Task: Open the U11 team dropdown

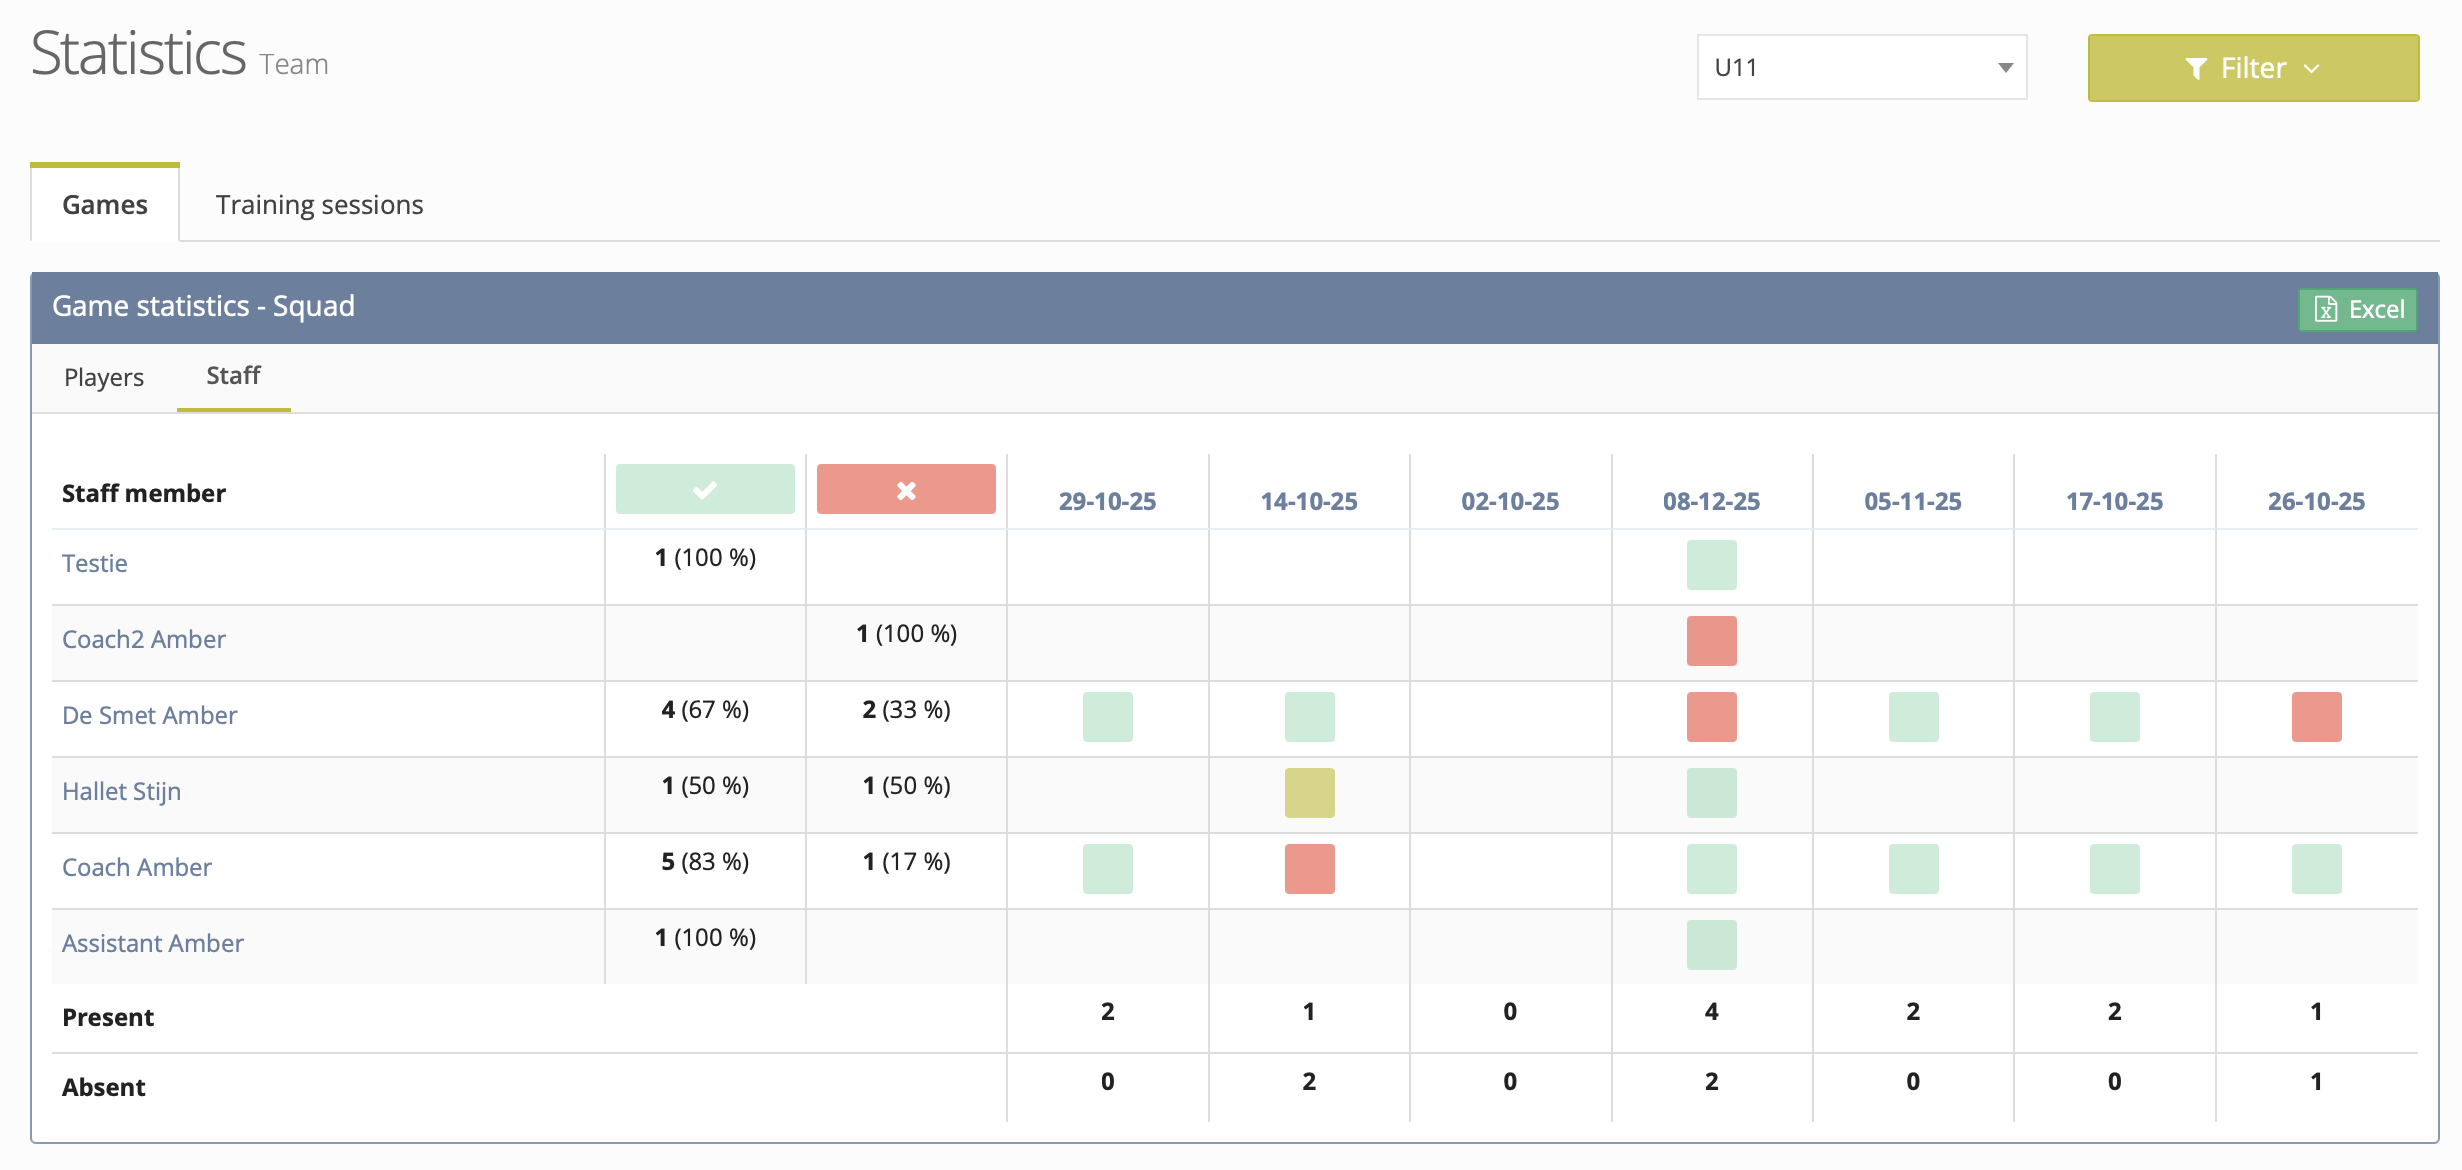Action: (x=1861, y=68)
